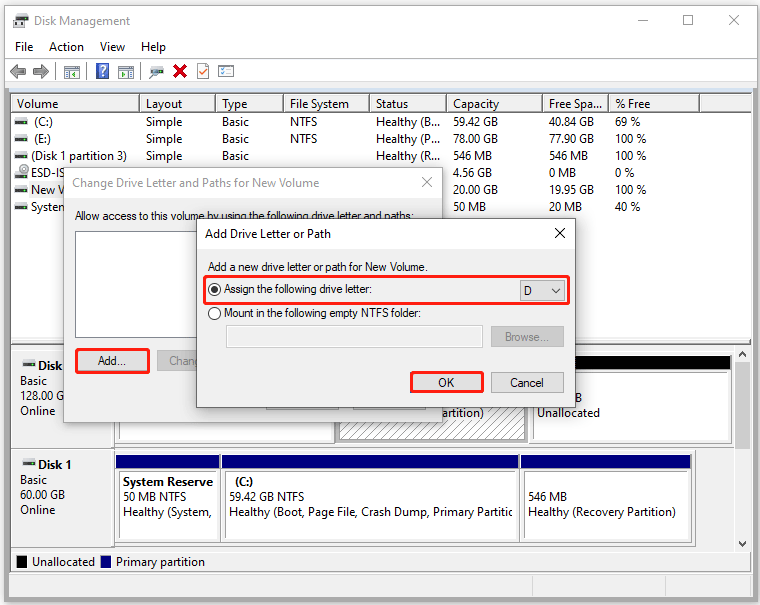Open the Help menu
Screen dimensions: 760x605
tap(153, 47)
